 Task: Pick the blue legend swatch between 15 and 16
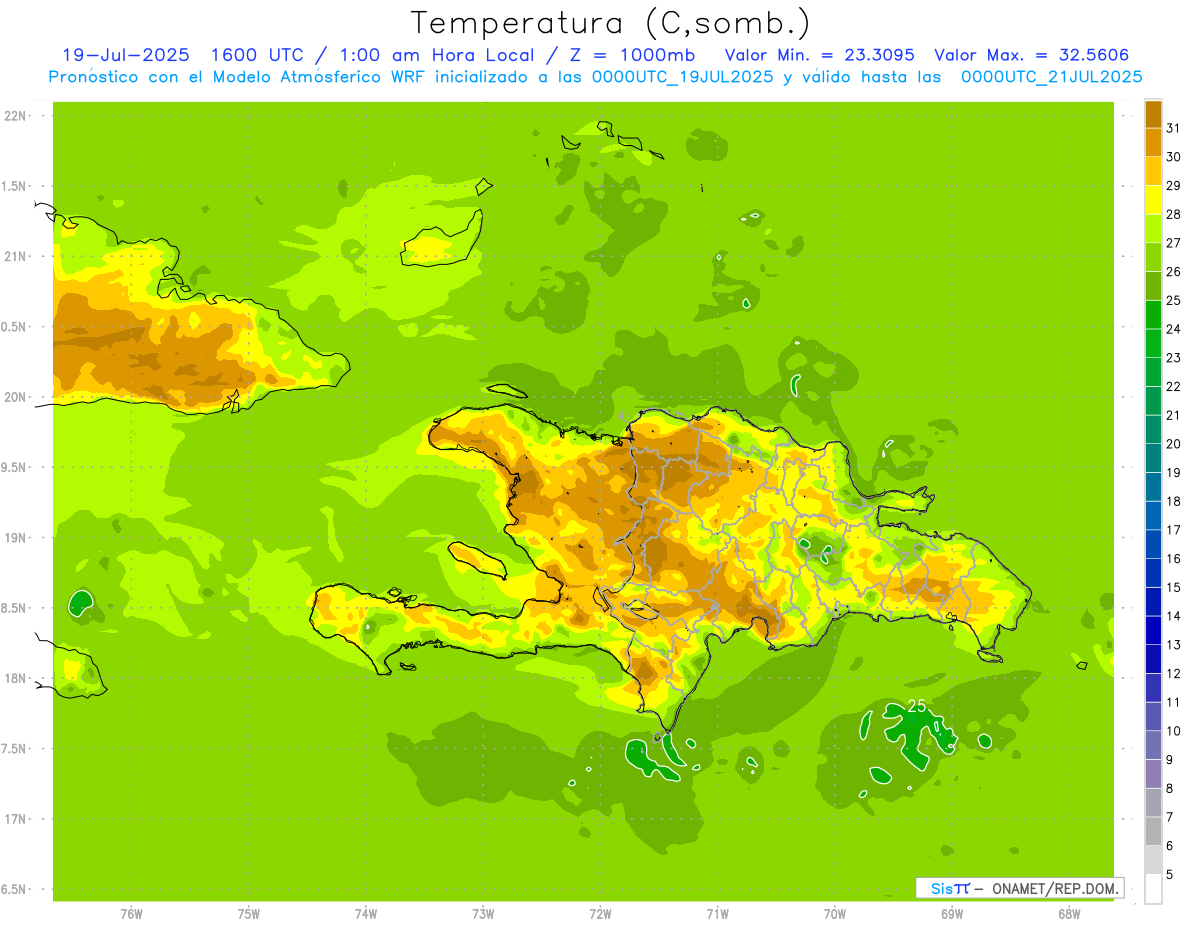coord(1153,572)
